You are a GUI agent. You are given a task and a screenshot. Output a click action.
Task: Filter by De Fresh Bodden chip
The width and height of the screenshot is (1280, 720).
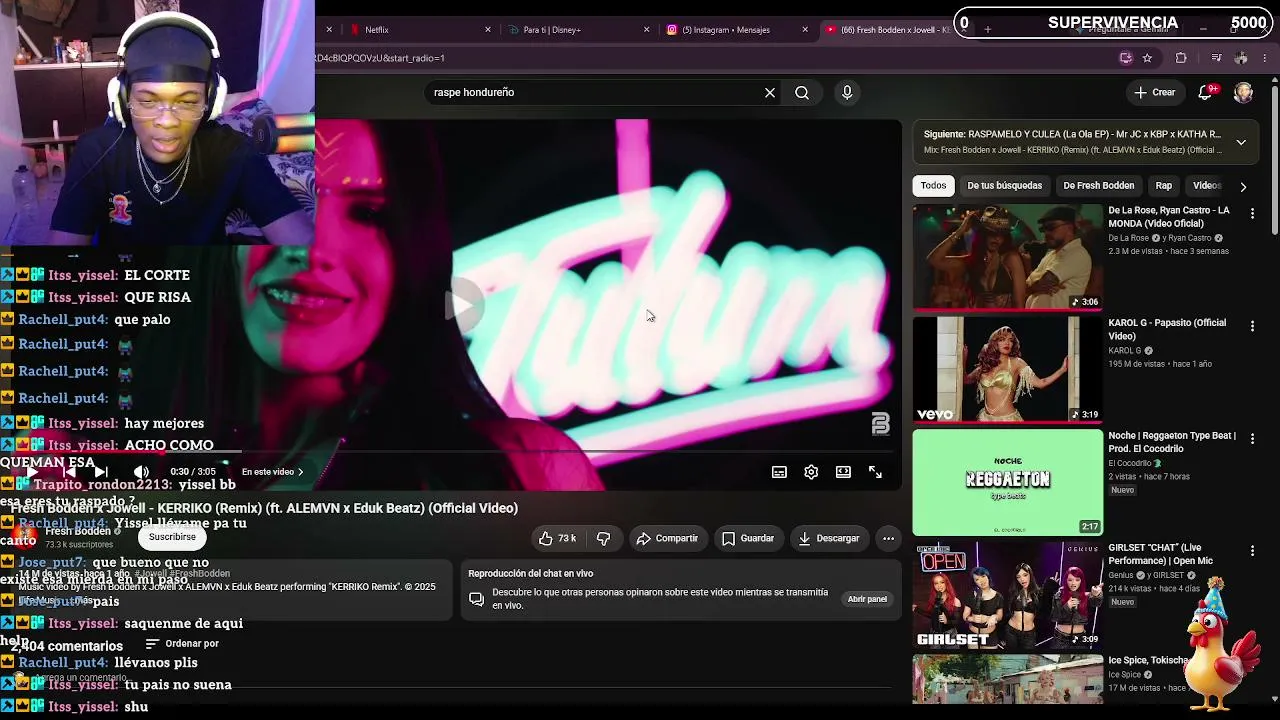[1098, 185]
